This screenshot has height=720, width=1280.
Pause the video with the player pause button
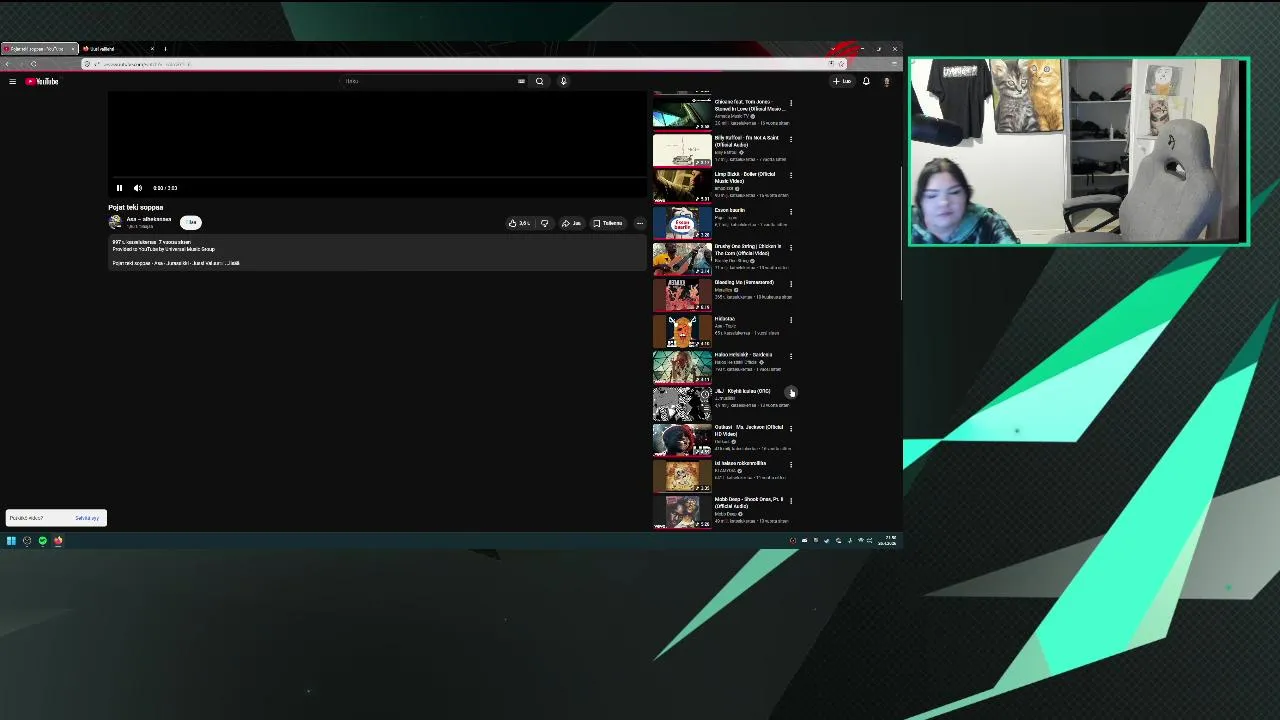pyautogui.click(x=119, y=188)
